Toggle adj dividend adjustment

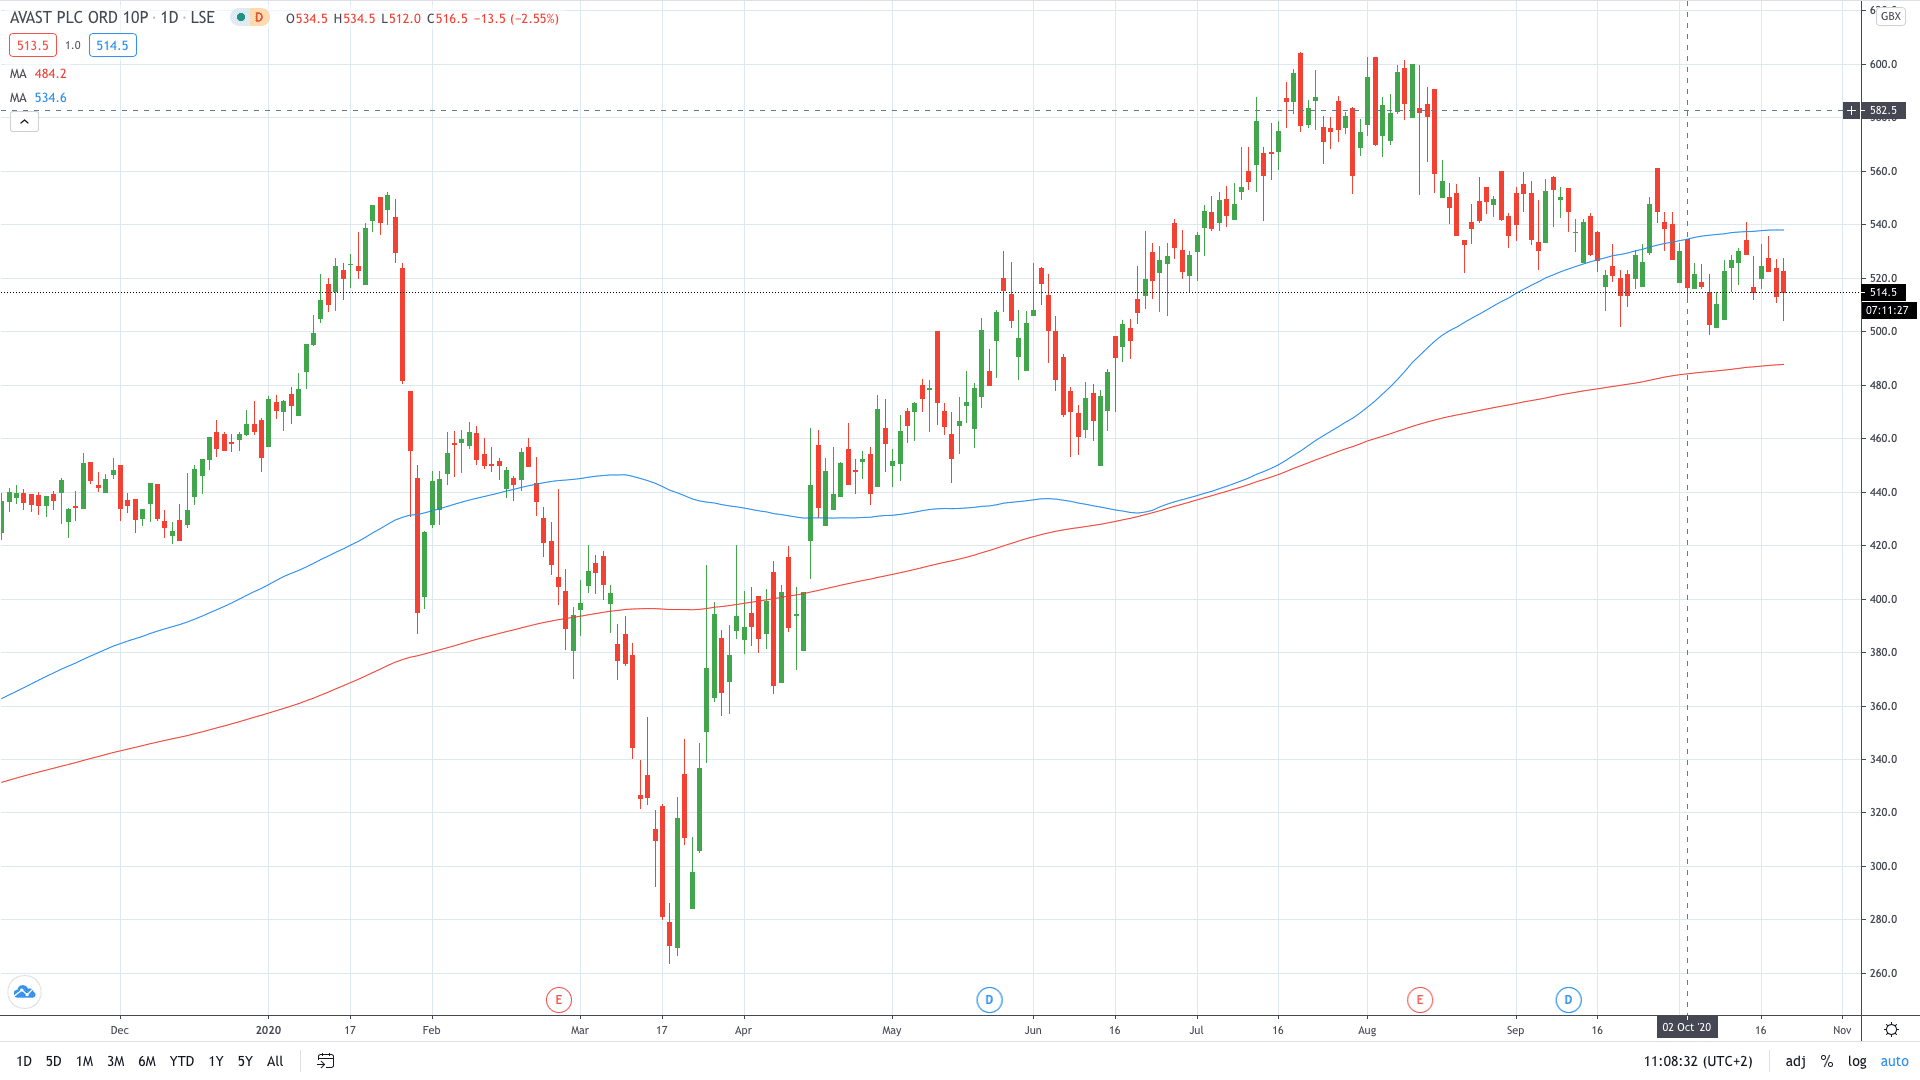coord(1796,1061)
